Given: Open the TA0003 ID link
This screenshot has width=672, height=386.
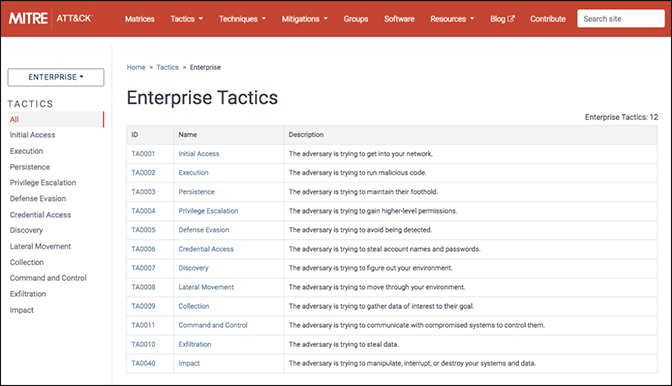Looking at the screenshot, I should coord(143,192).
